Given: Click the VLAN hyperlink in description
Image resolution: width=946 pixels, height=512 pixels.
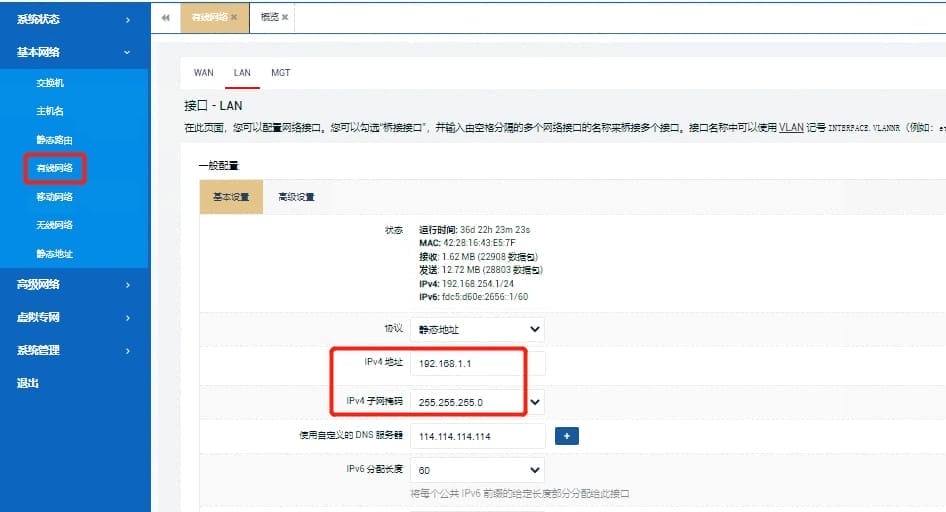Looking at the screenshot, I should 791,128.
